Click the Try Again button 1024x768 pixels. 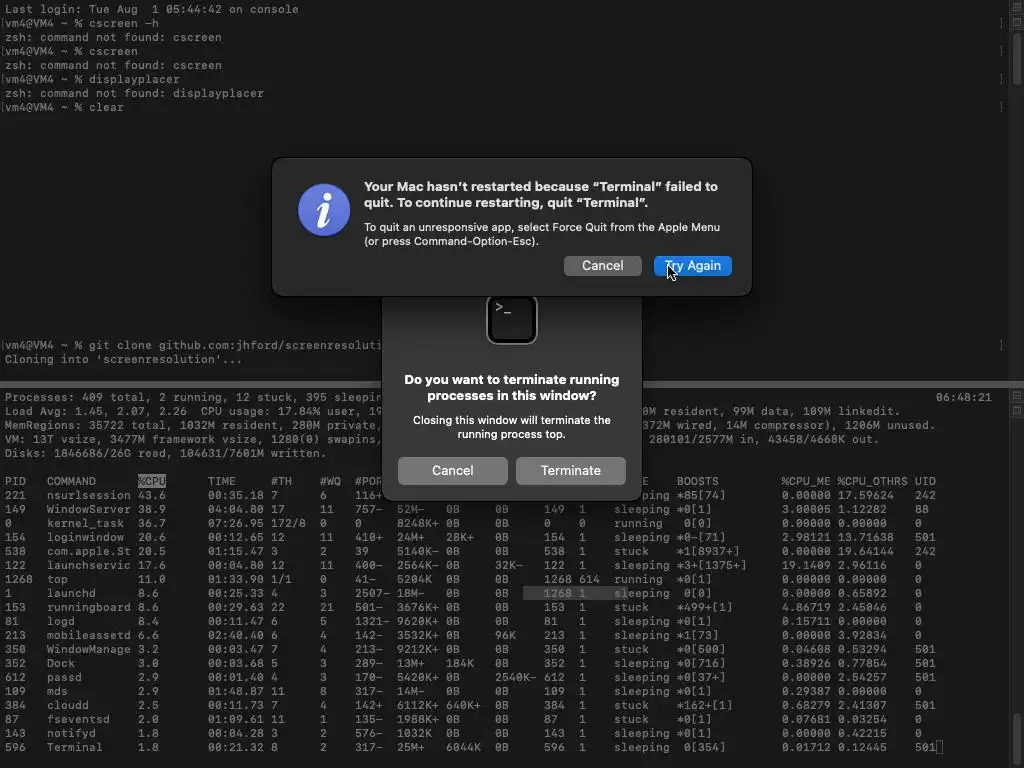pos(692,266)
